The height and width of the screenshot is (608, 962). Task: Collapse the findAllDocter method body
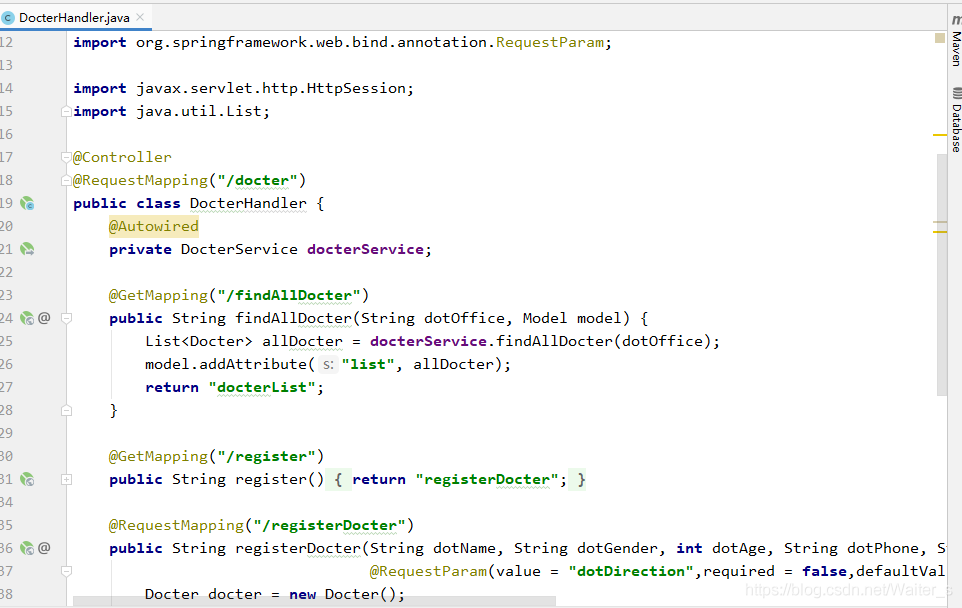point(66,318)
